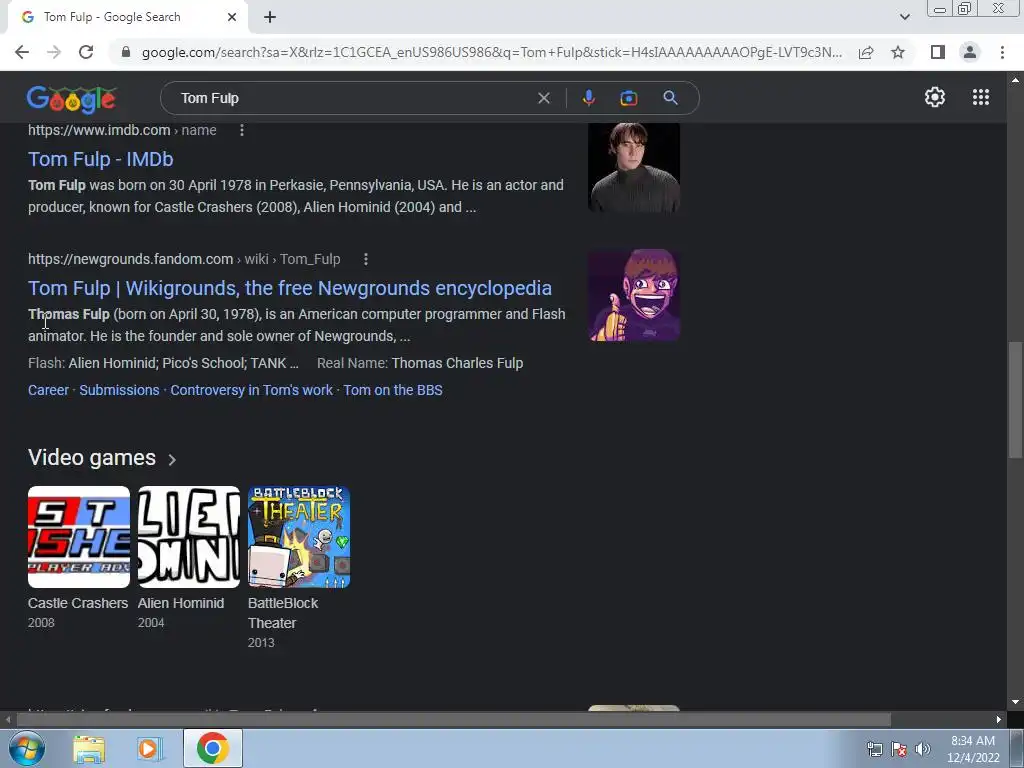Bookmark this page with star
The height and width of the screenshot is (768, 1024).
[898, 52]
